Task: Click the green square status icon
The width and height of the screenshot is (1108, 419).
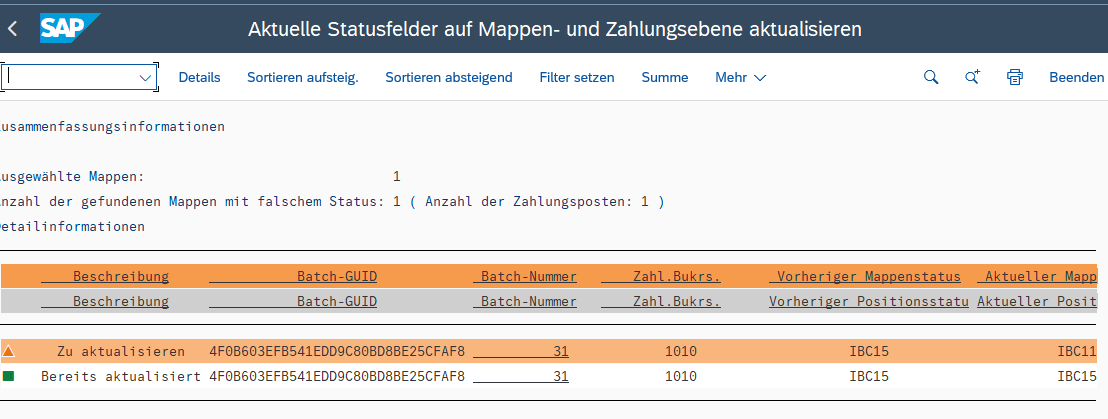Action: tap(9, 376)
